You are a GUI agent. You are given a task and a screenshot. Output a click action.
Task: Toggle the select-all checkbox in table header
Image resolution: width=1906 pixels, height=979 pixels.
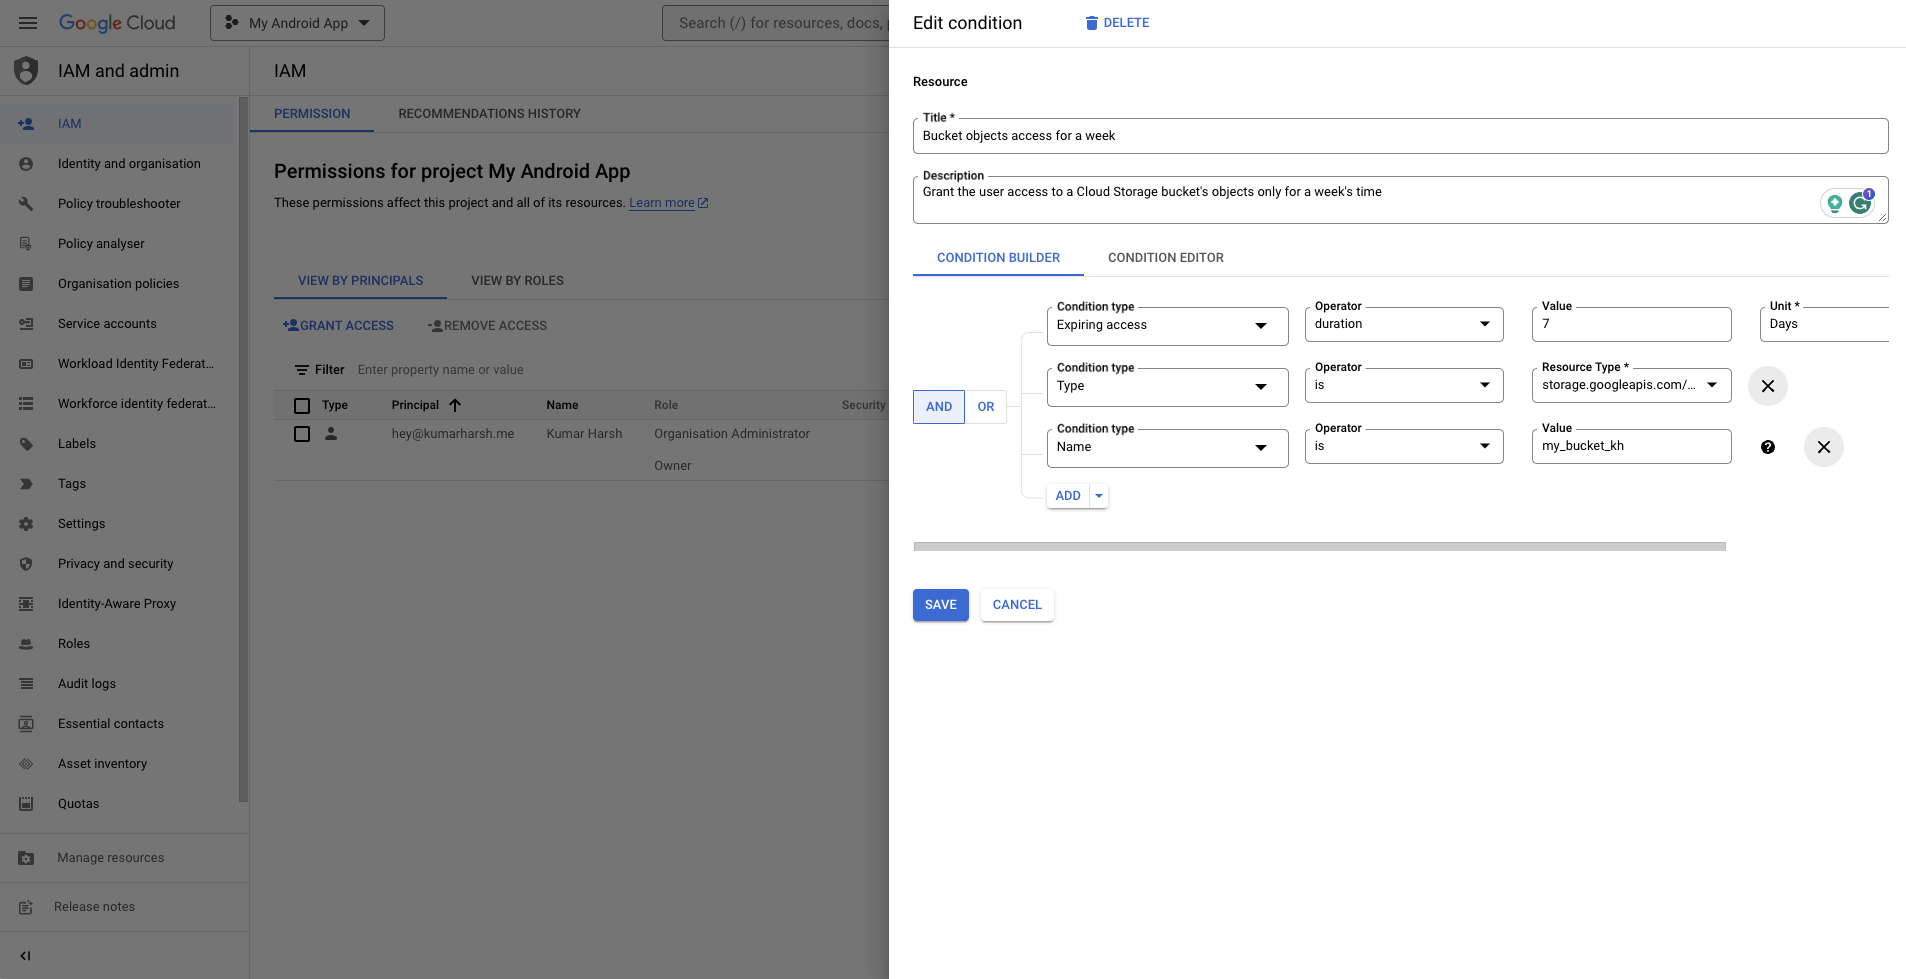(303, 405)
